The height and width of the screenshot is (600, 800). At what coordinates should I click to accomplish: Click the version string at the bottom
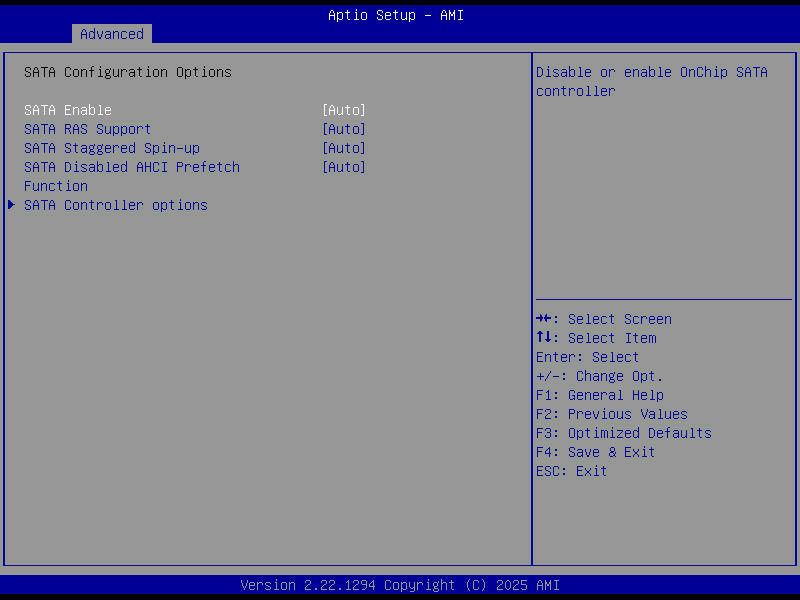point(400,585)
